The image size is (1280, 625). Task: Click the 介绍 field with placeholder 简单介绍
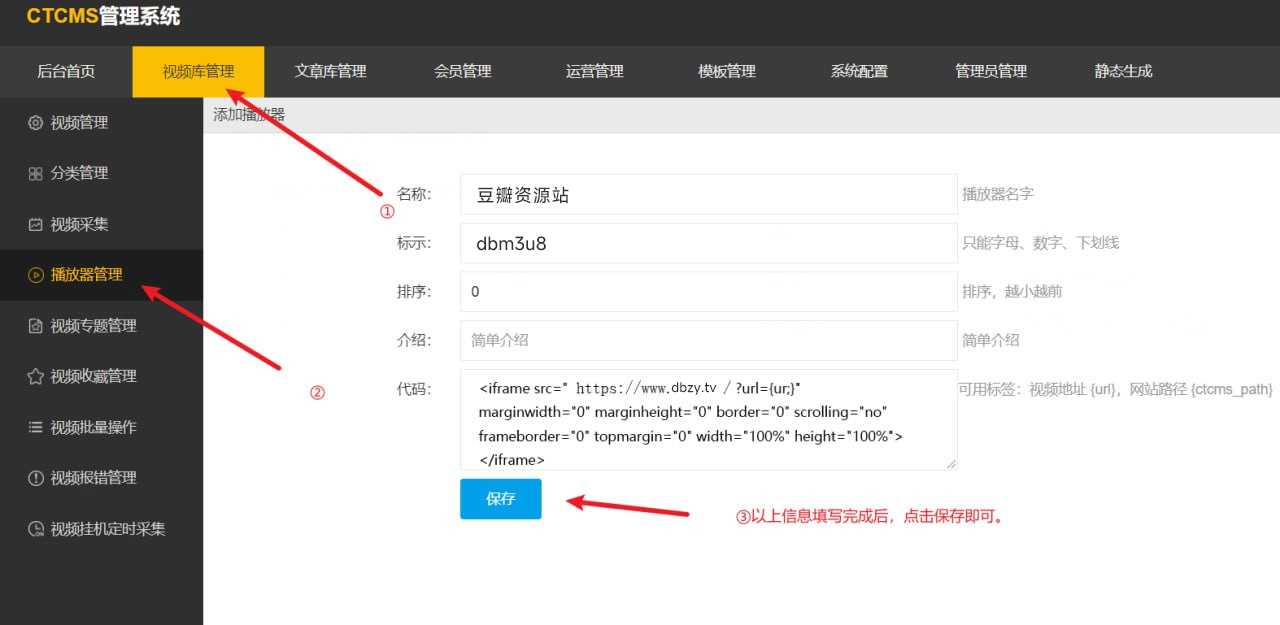[708, 340]
